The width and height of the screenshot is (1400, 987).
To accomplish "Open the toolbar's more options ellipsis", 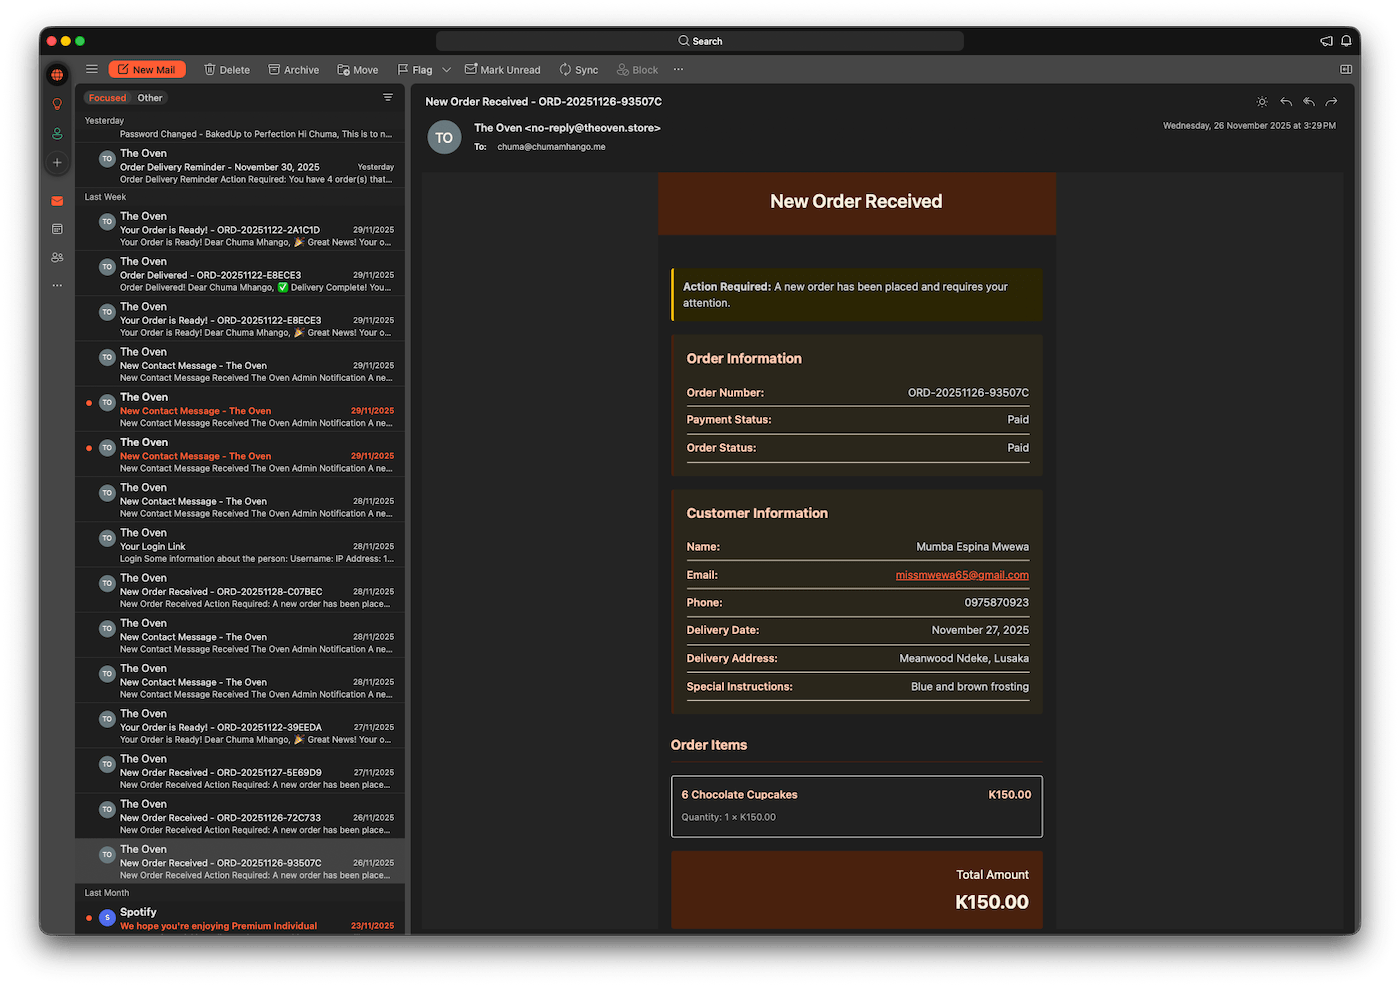I will (678, 70).
